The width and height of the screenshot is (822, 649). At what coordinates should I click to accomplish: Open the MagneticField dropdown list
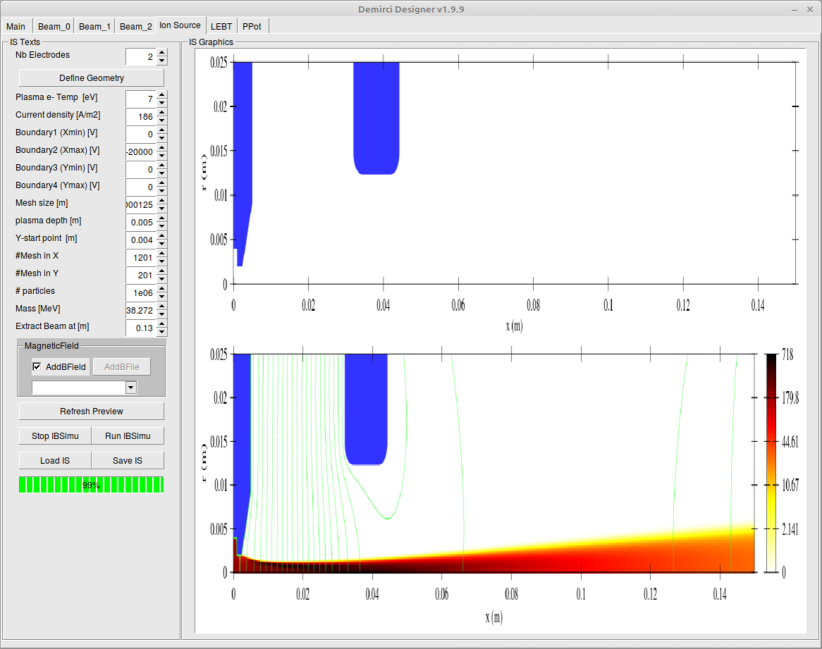(131, 387)
